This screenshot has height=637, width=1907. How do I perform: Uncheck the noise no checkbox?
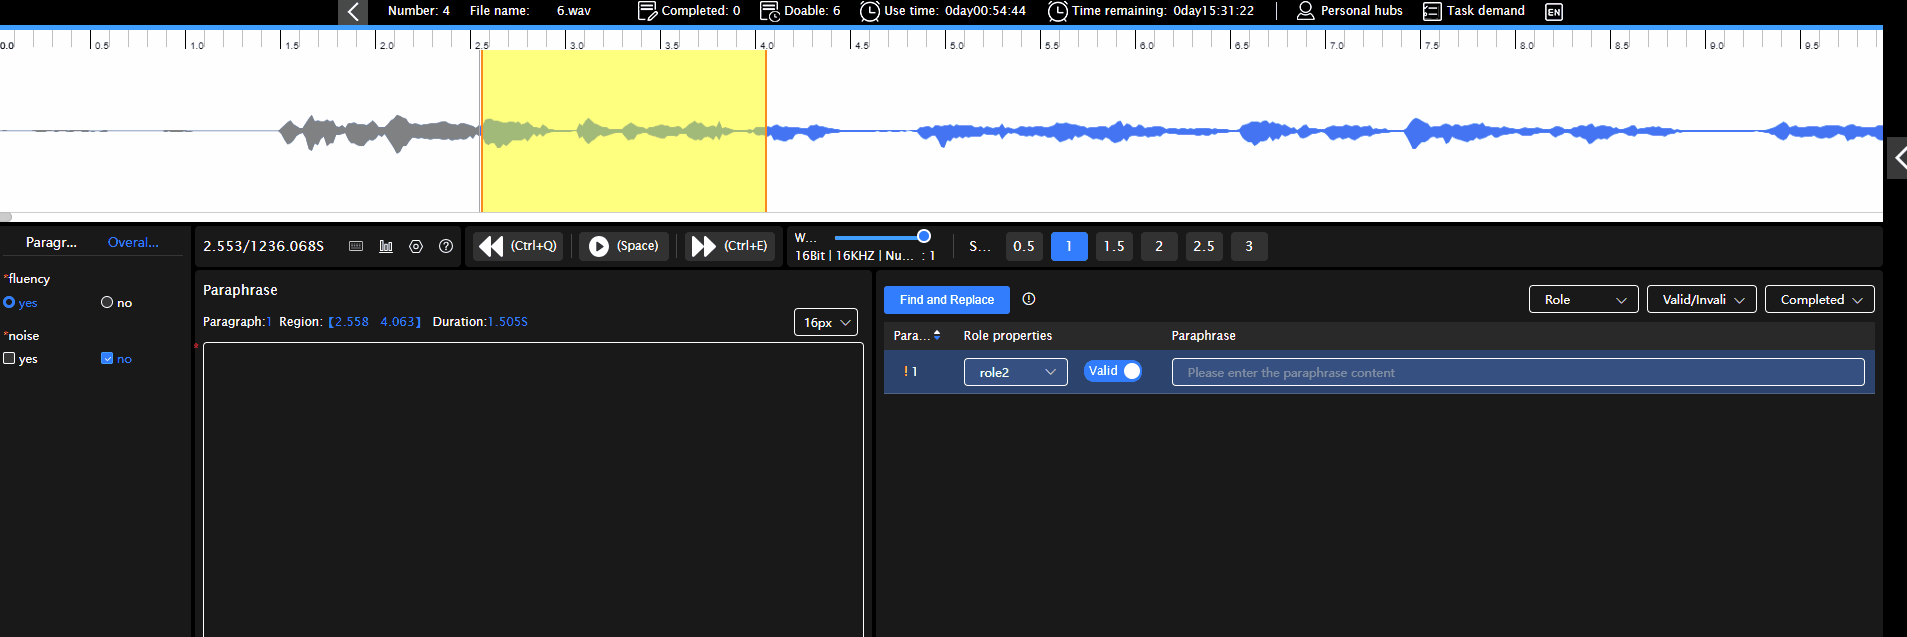[107, 358]
